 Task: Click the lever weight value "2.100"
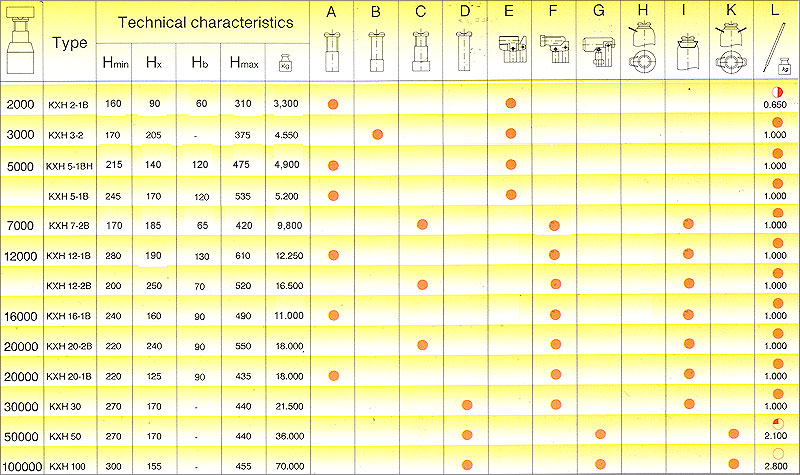point(776,436)
